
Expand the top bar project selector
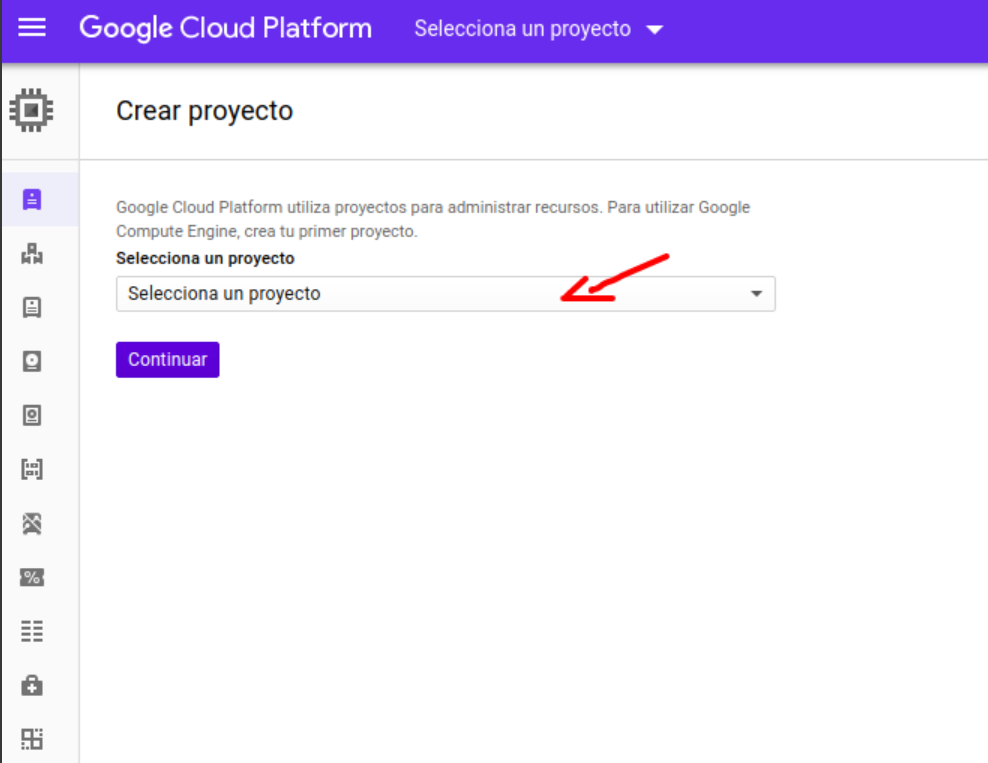pos(539,29)
